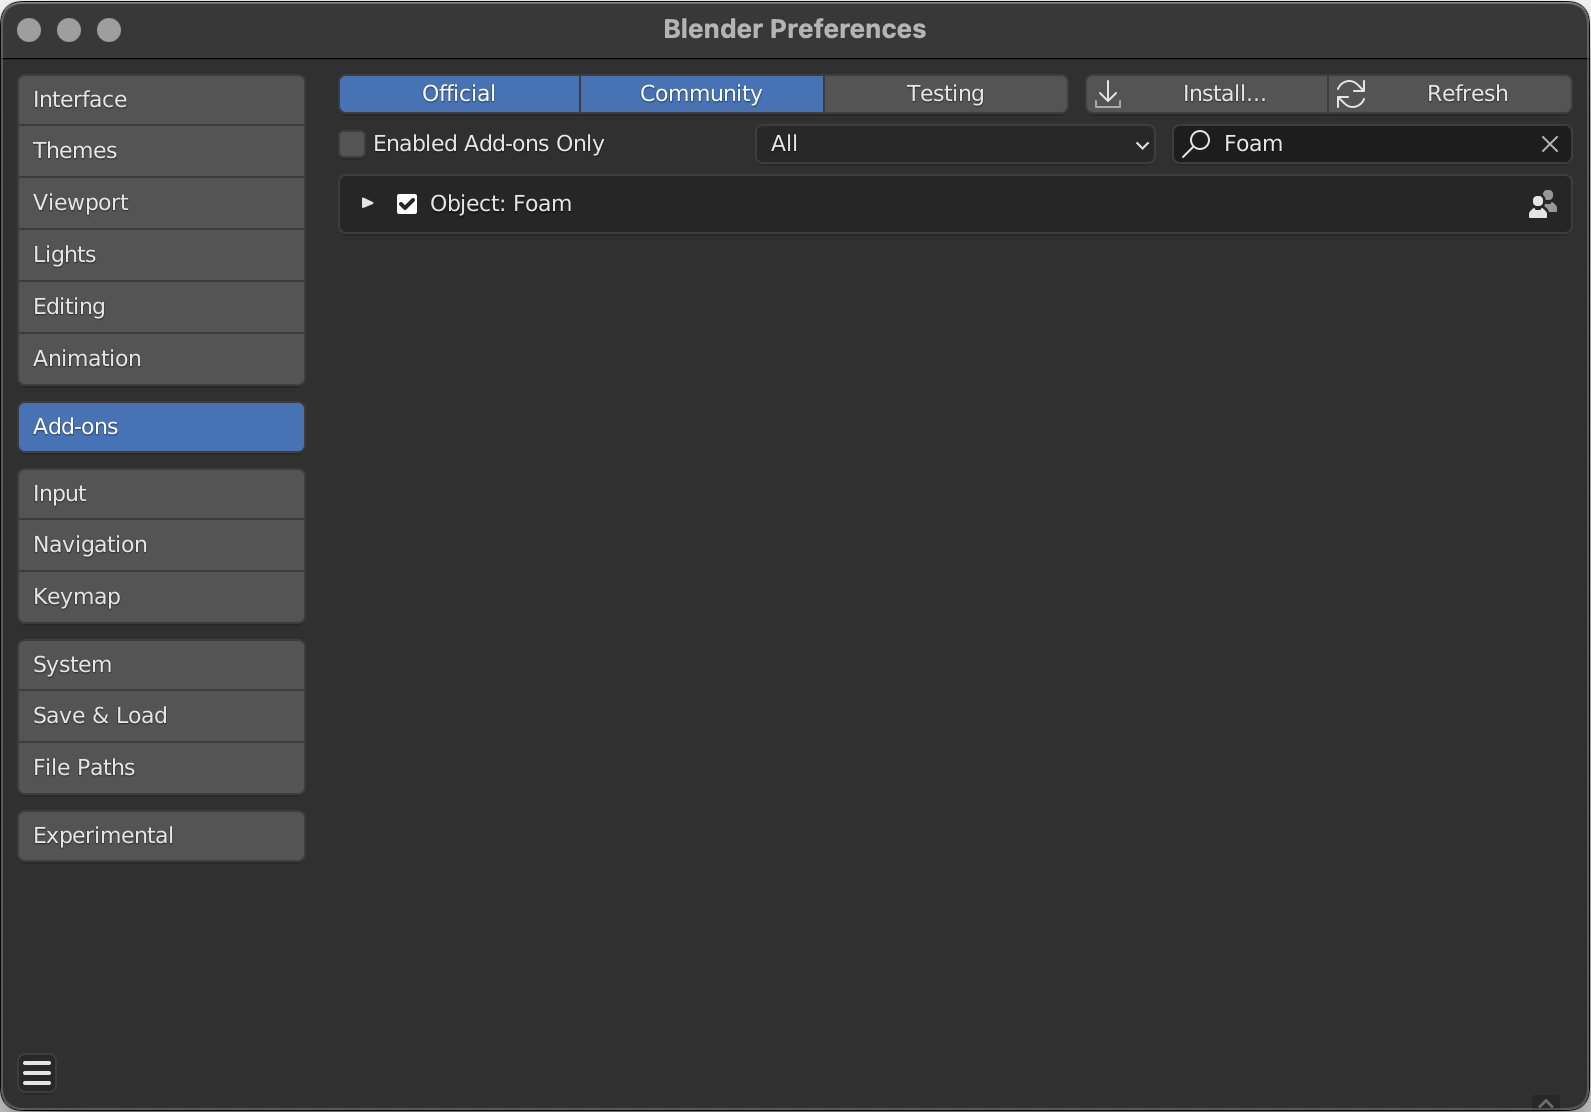1591x1112 pixels.
Task: Click the Install... button
Action: 1207,94
